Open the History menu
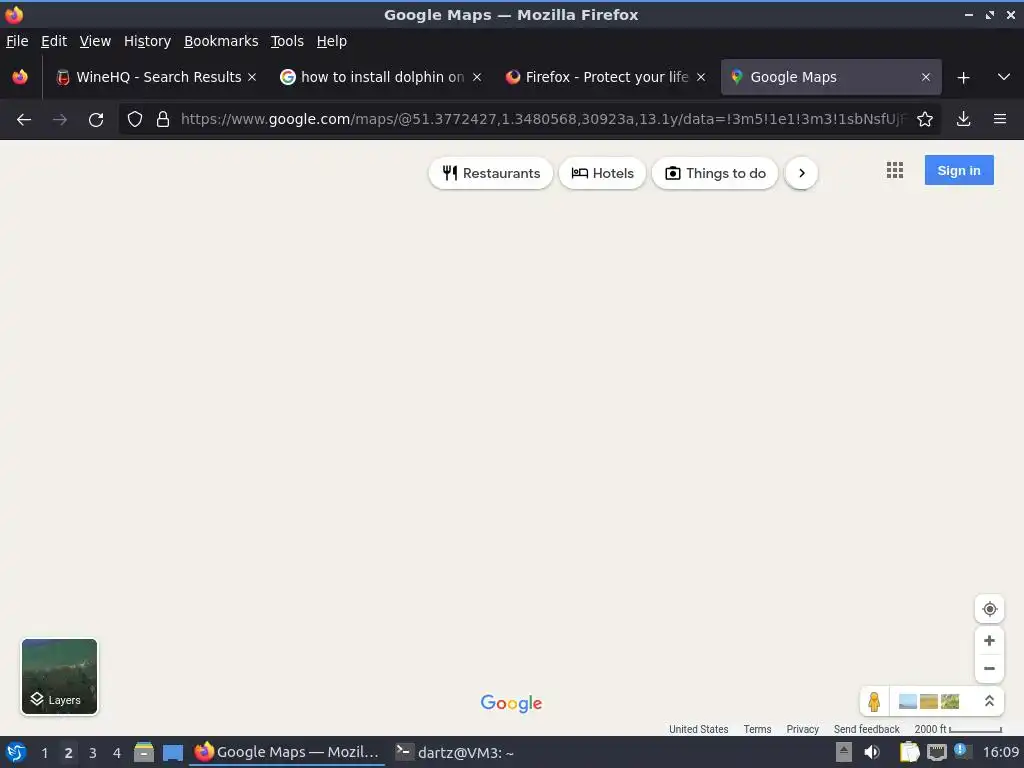 [x=147, y=41]
